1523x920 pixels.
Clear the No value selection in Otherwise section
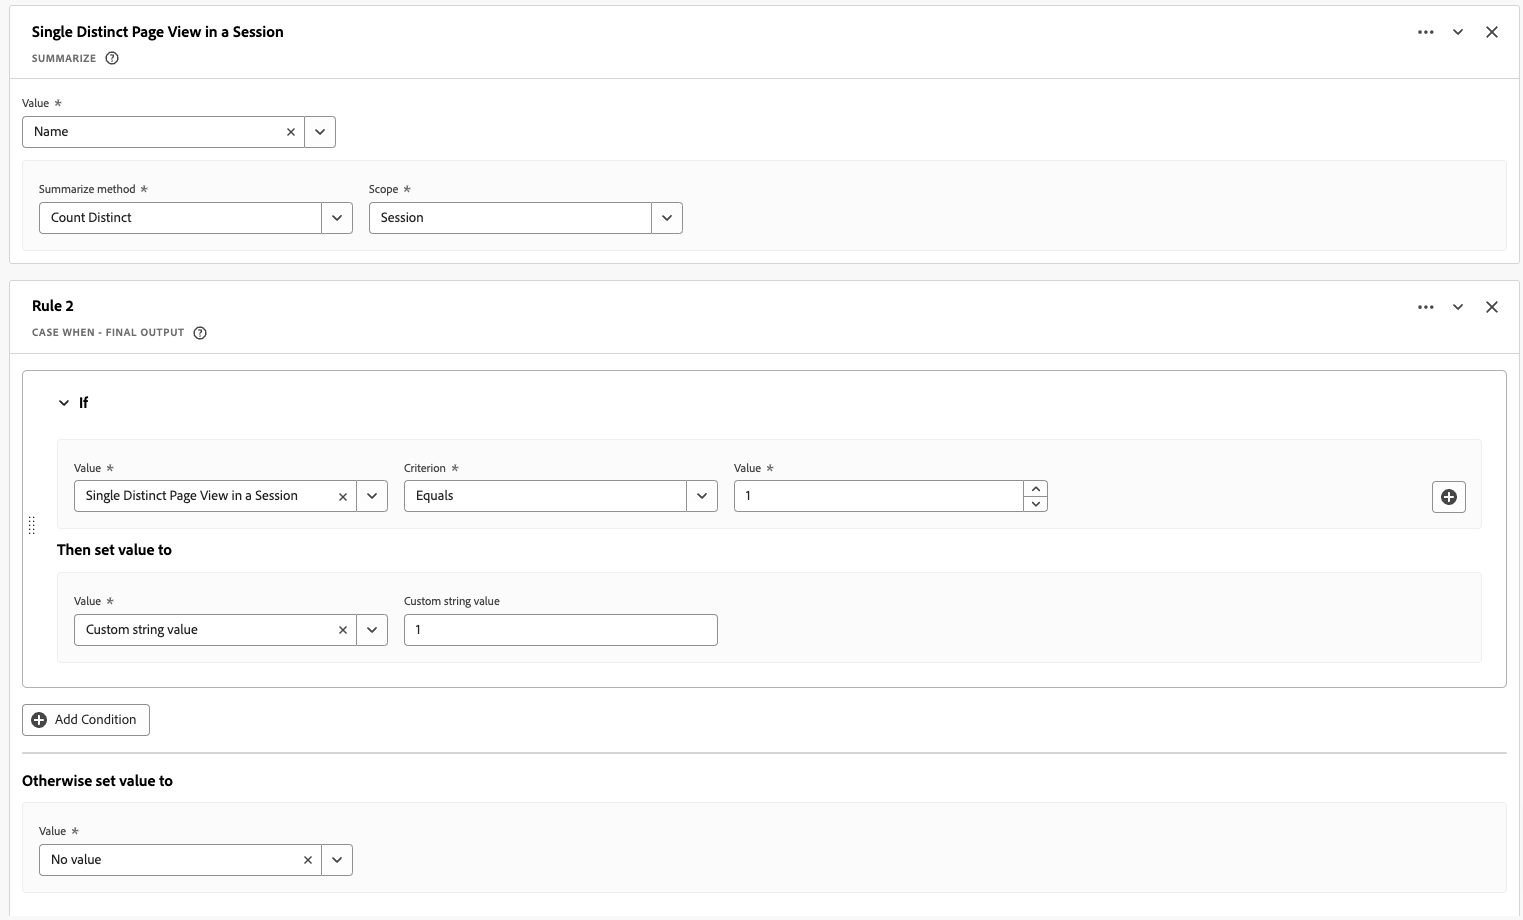coord(307,859)
